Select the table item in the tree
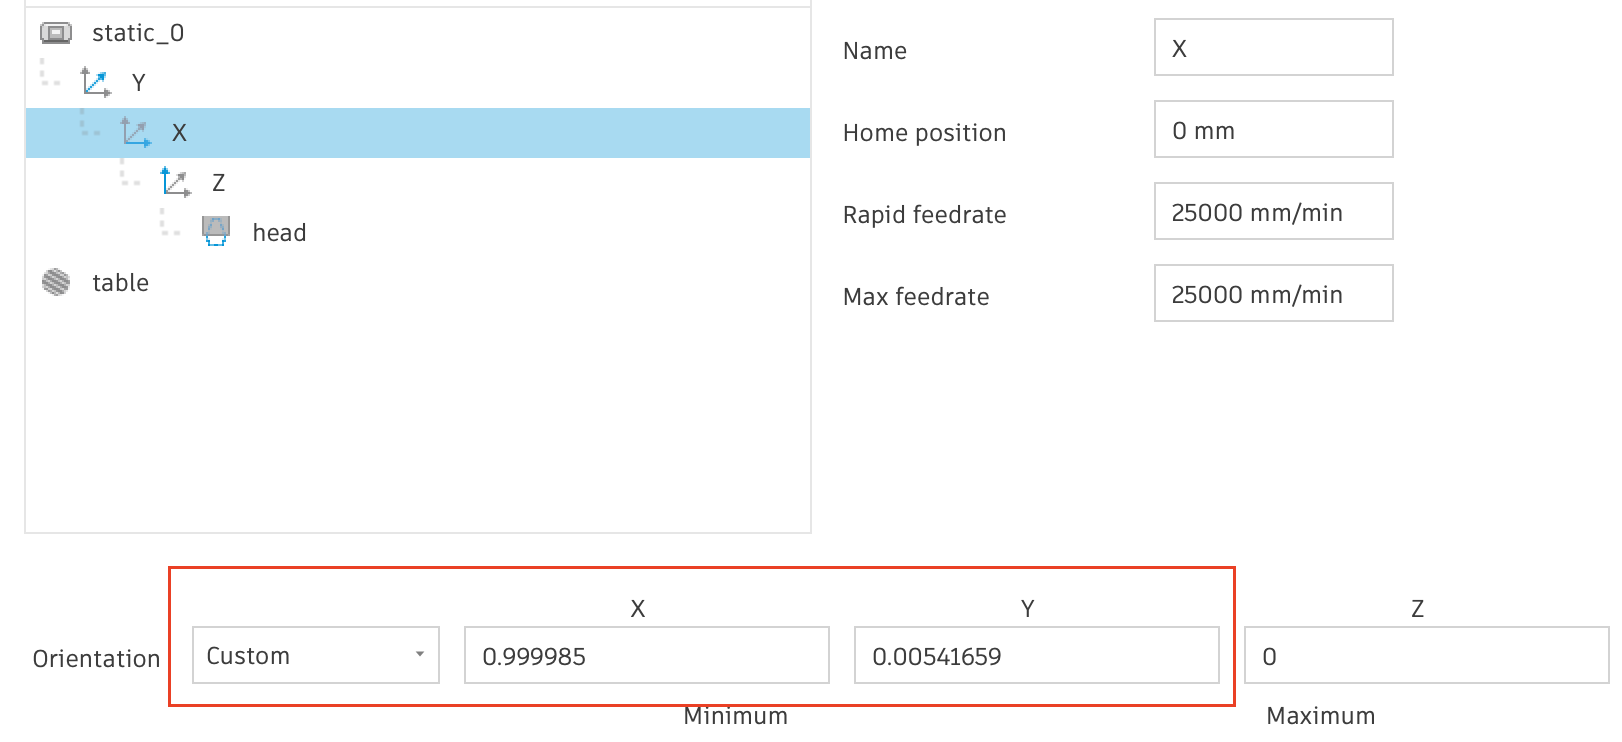This screenshot has width=1622, height=742. (x=120, y=282)
